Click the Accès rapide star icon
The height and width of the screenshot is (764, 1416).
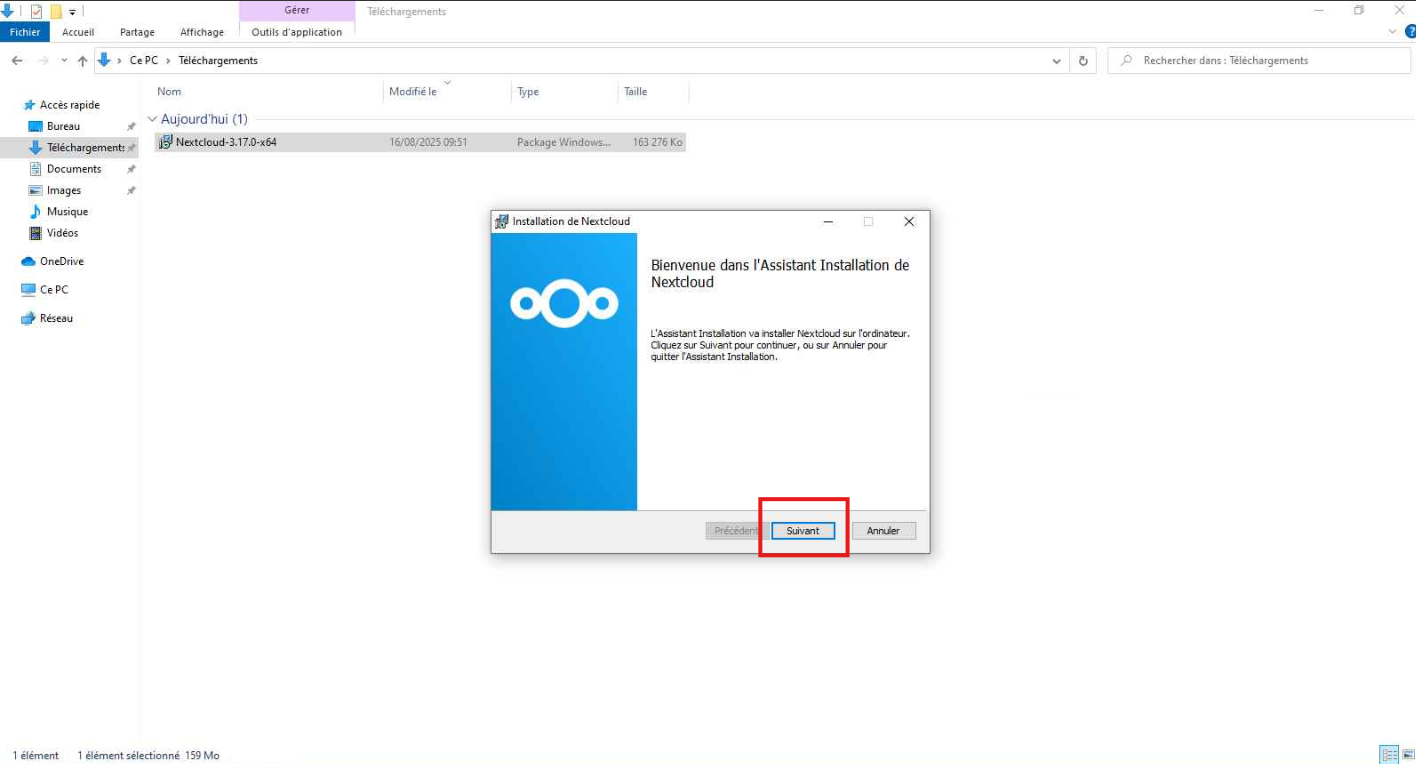30,105
